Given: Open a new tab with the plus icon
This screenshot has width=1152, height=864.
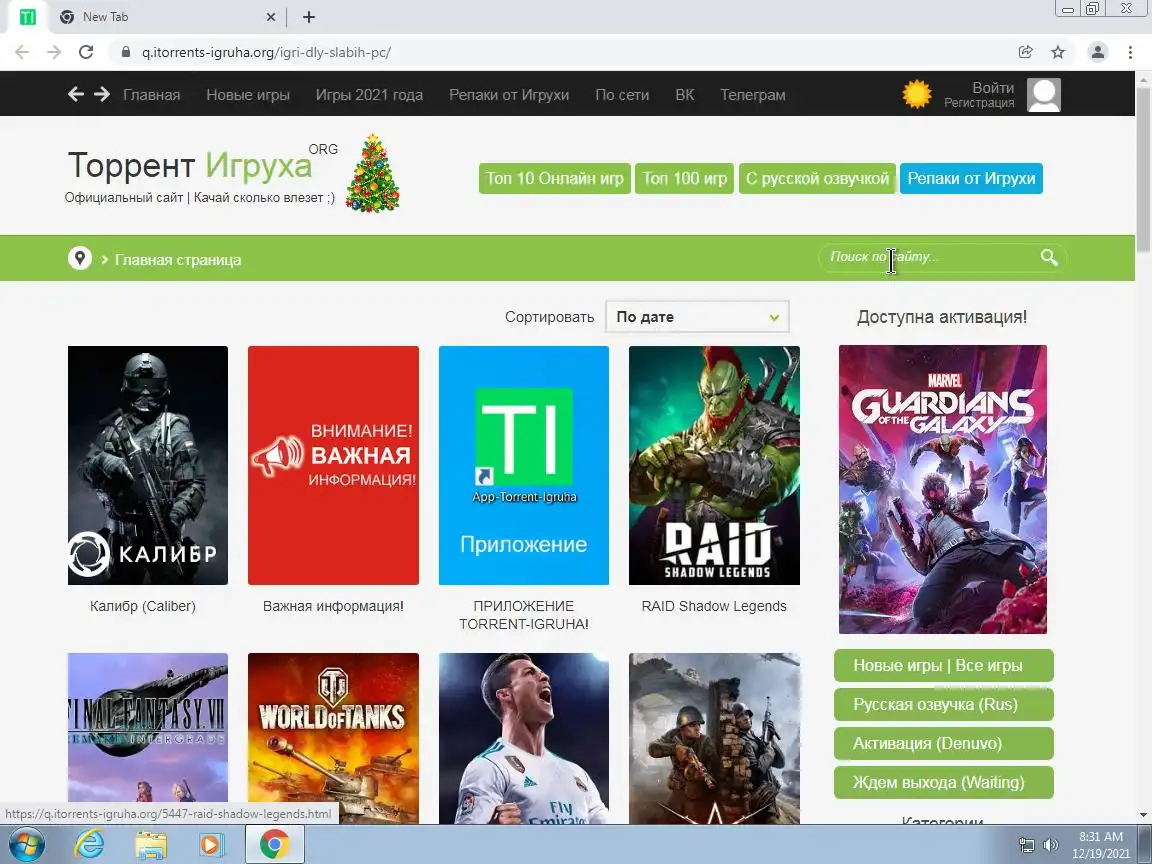Looking at the screenshot, I should (309, 17).
